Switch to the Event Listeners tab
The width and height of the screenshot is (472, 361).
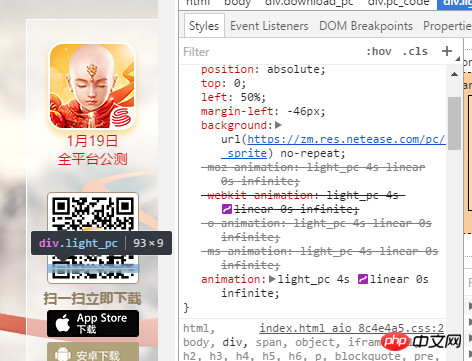click(x=269, y=26)
